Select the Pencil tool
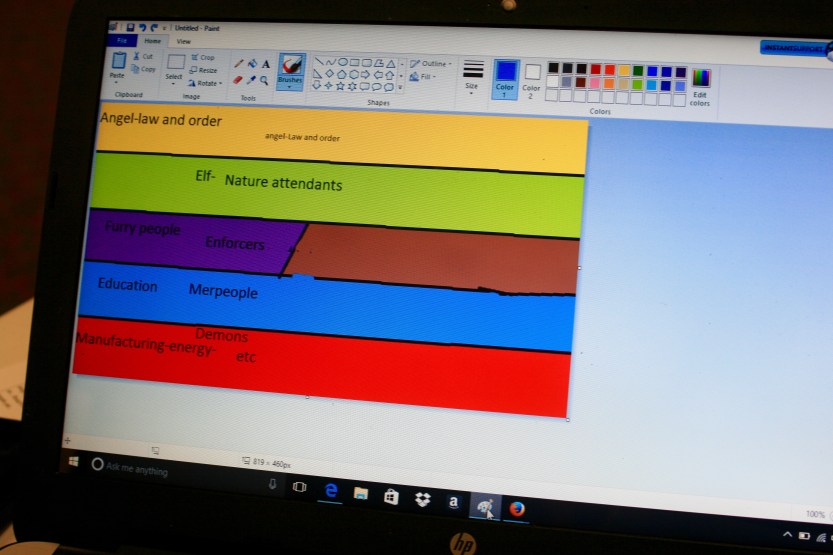The image size is (833, 555). pos(239,64)
